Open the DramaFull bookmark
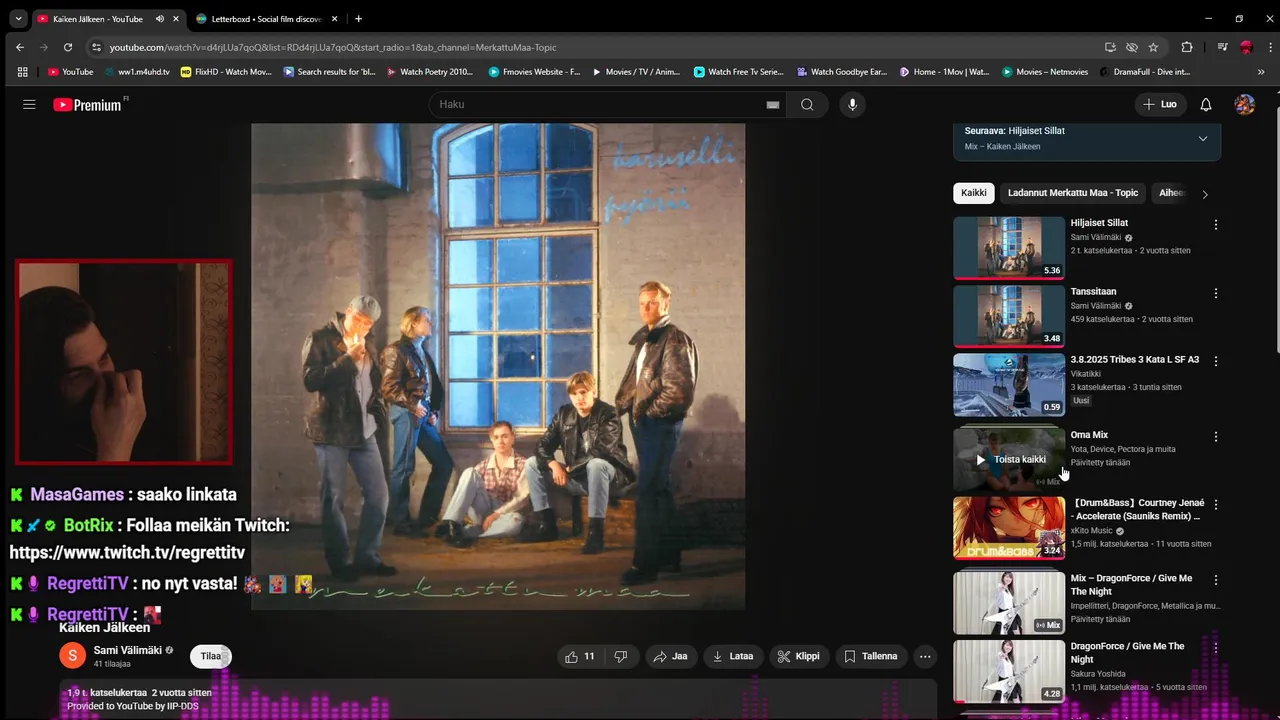Screen dimensions: 1280x720 click(x=1145, y=72)
